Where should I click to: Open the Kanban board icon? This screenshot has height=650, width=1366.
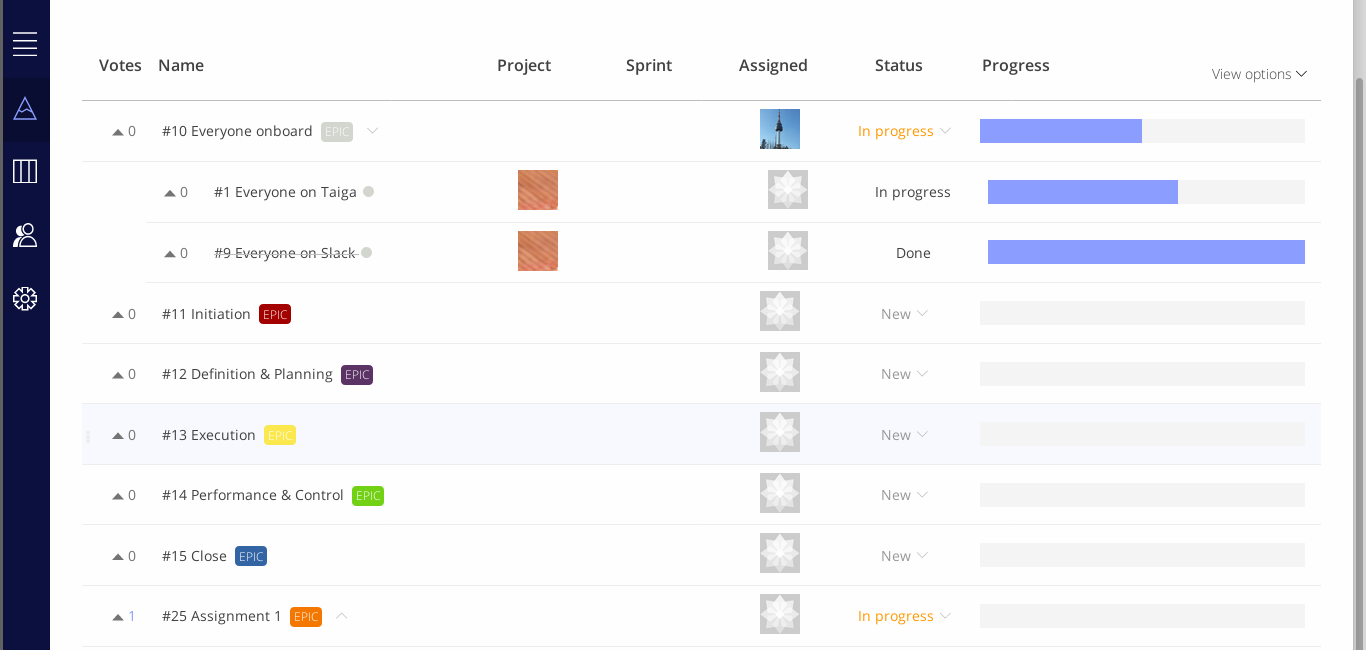[x=25, y=172]
